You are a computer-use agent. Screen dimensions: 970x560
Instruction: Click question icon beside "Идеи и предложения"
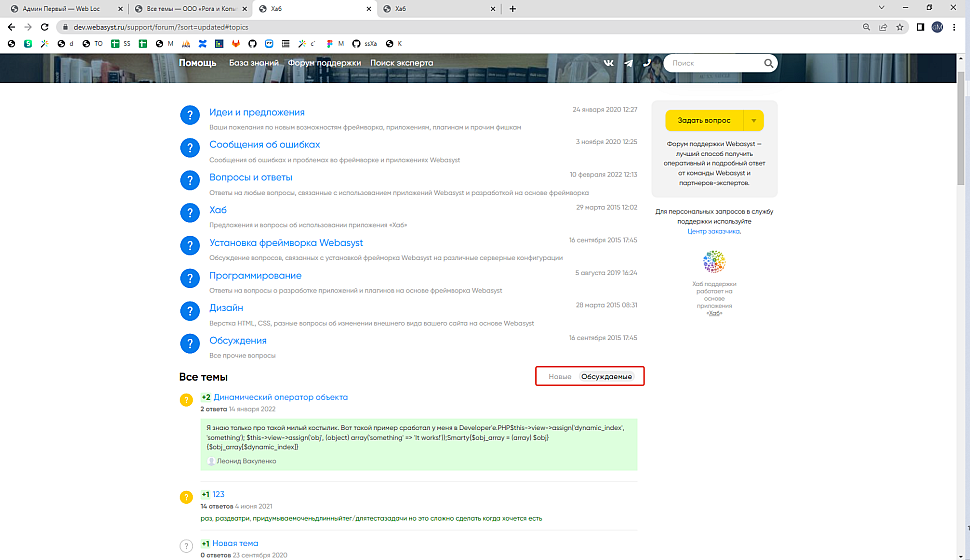(x=190, y=116)
